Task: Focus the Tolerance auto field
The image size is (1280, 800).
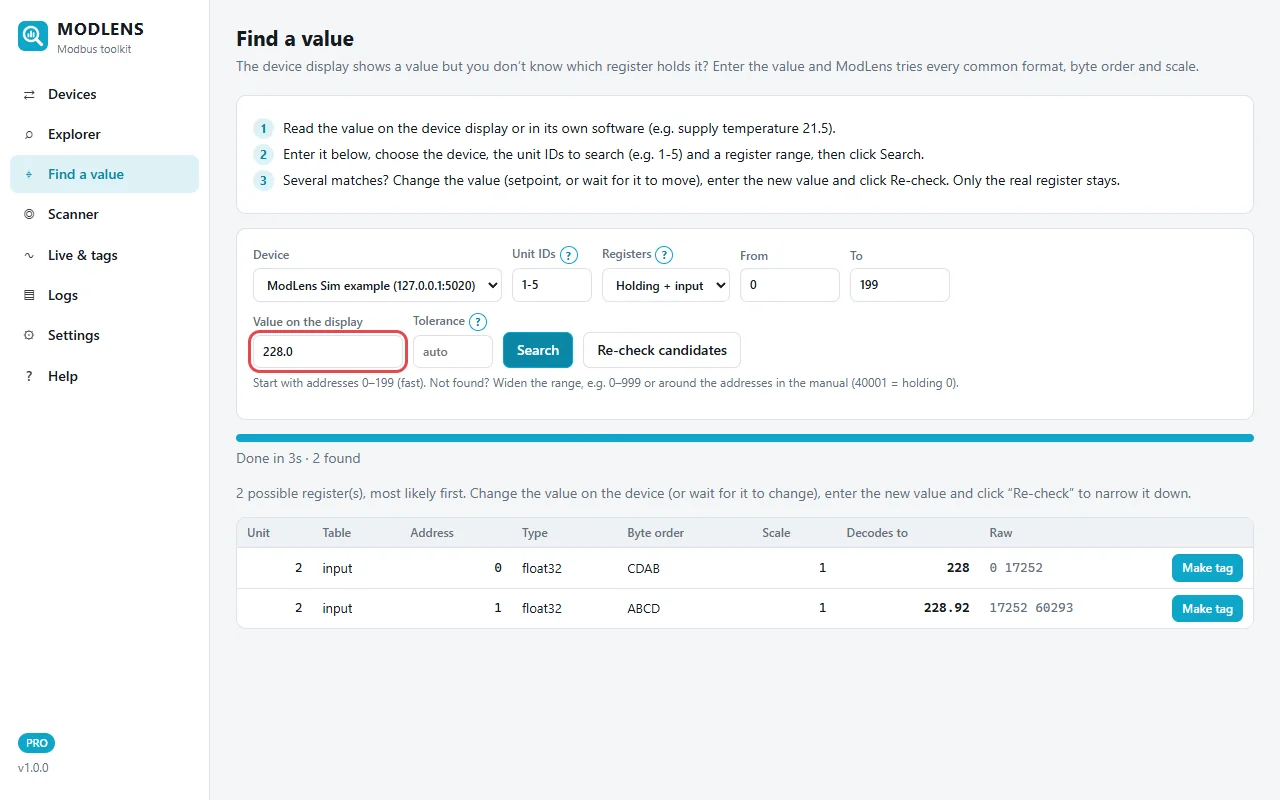Action: pyautogui.click(x=453, y=352)
